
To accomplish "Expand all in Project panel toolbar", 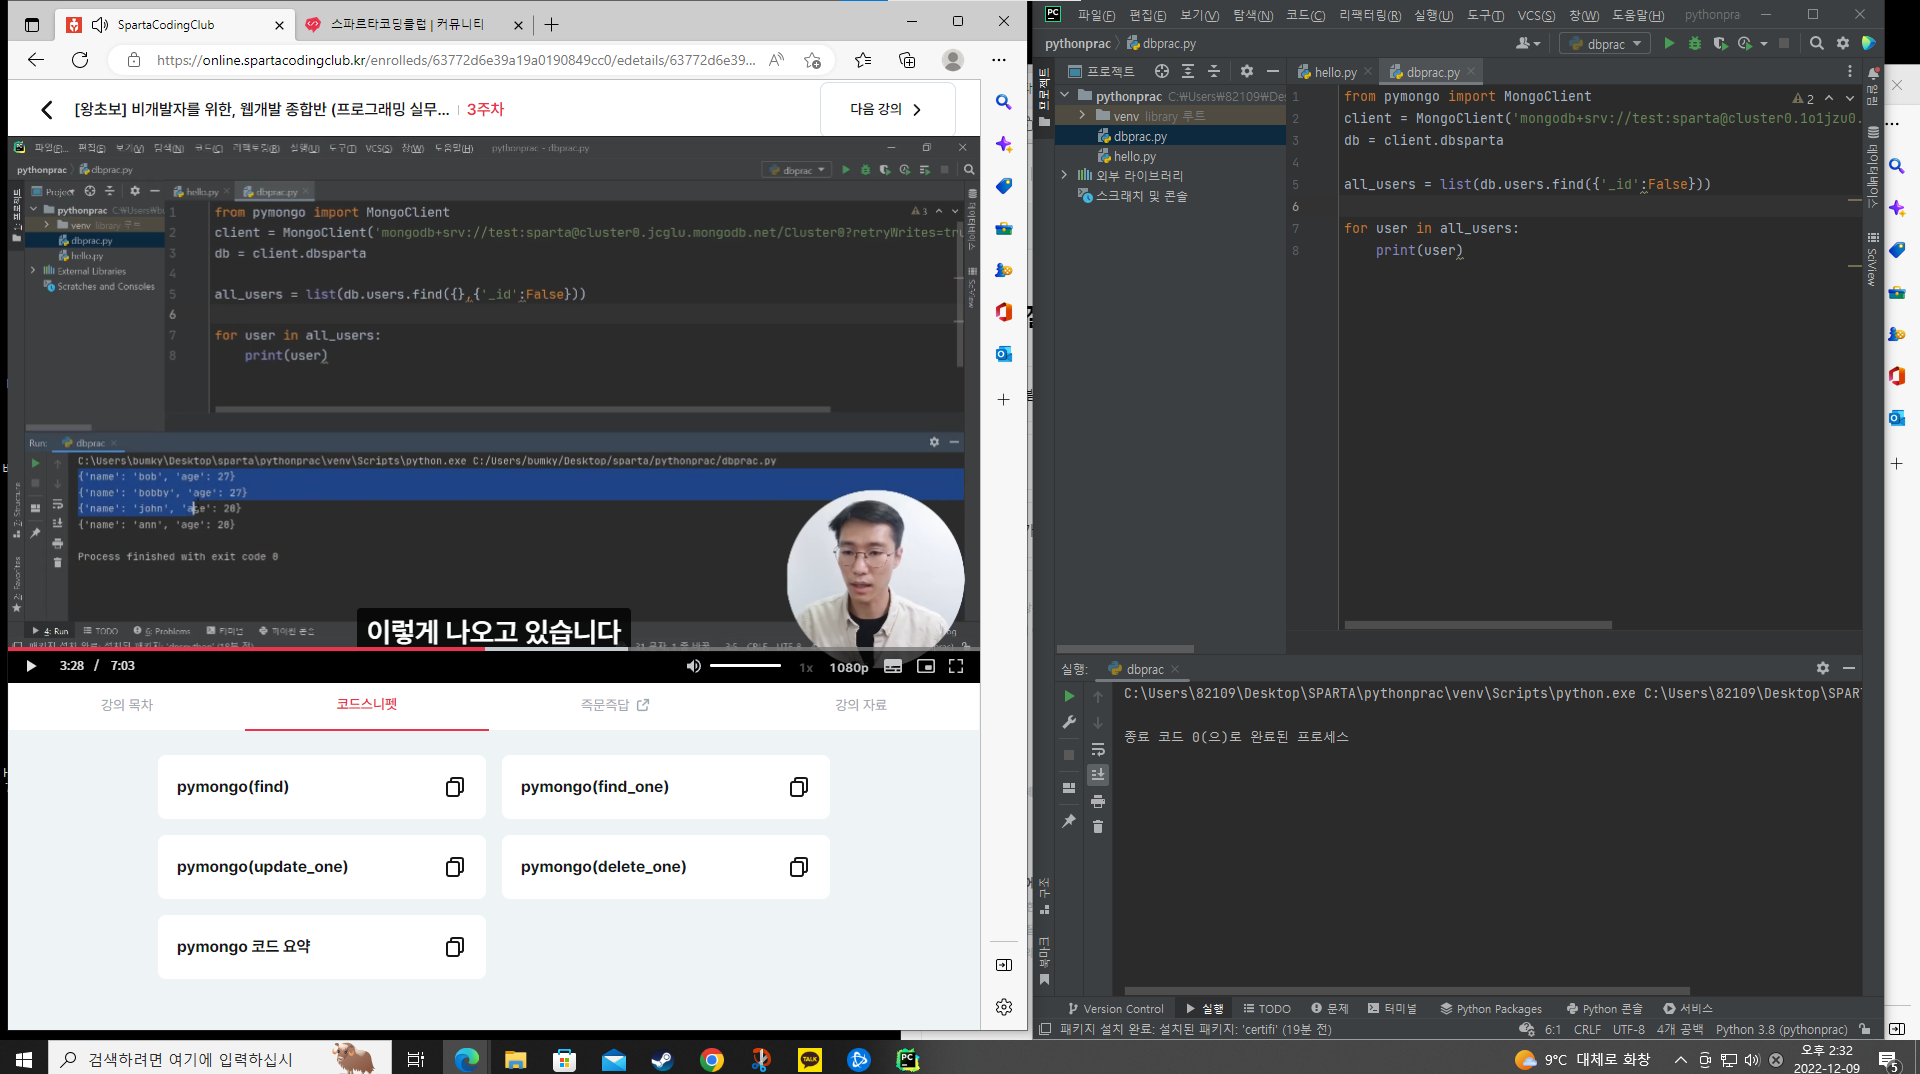I will [1188, 71].
